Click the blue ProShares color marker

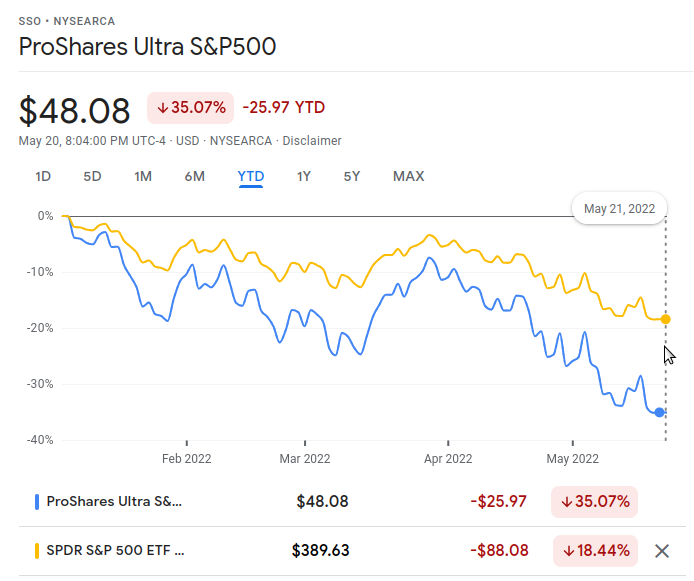[37, 501]
